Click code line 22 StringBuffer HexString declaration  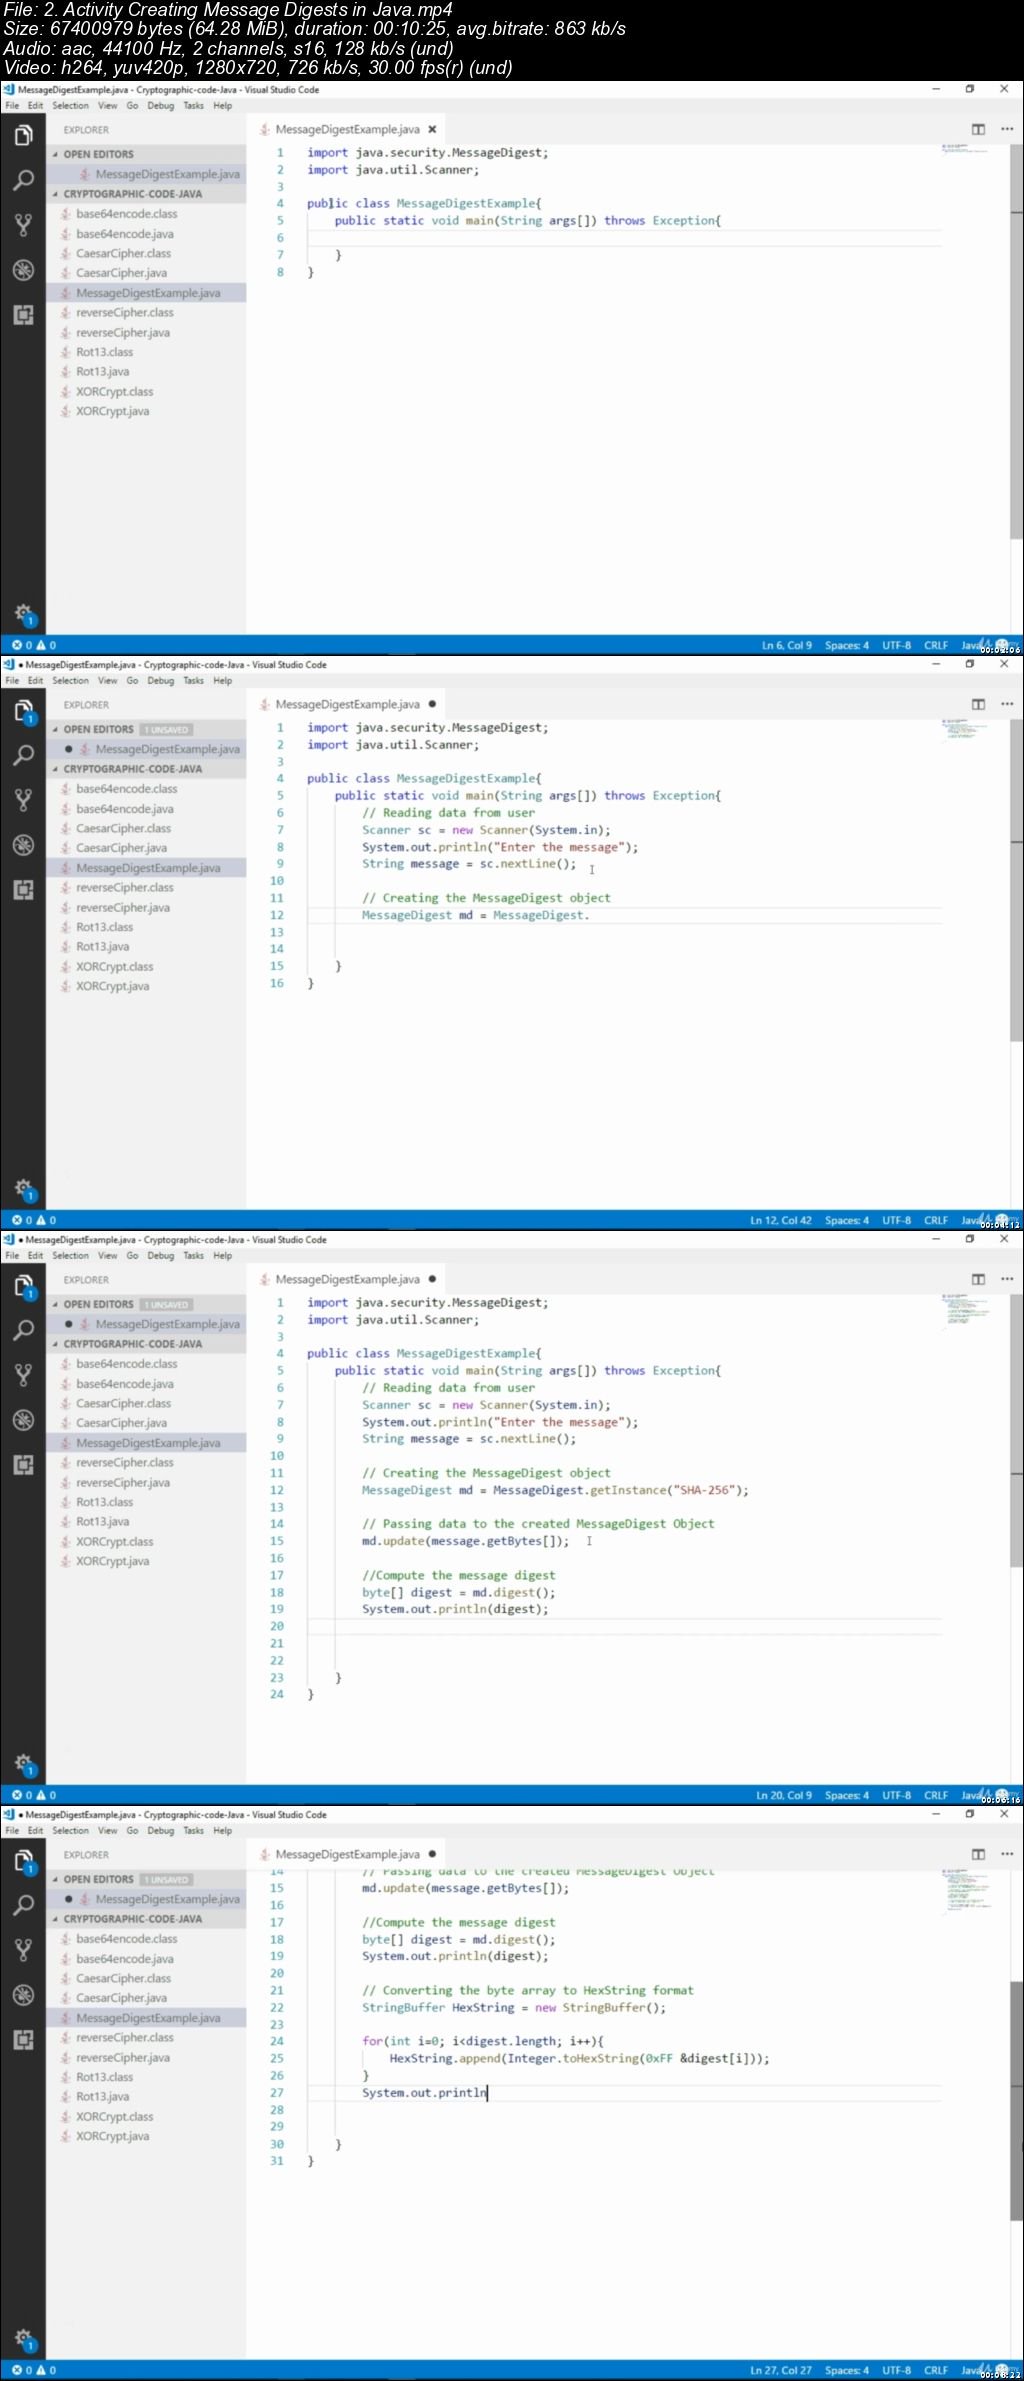pos(513,2007)
